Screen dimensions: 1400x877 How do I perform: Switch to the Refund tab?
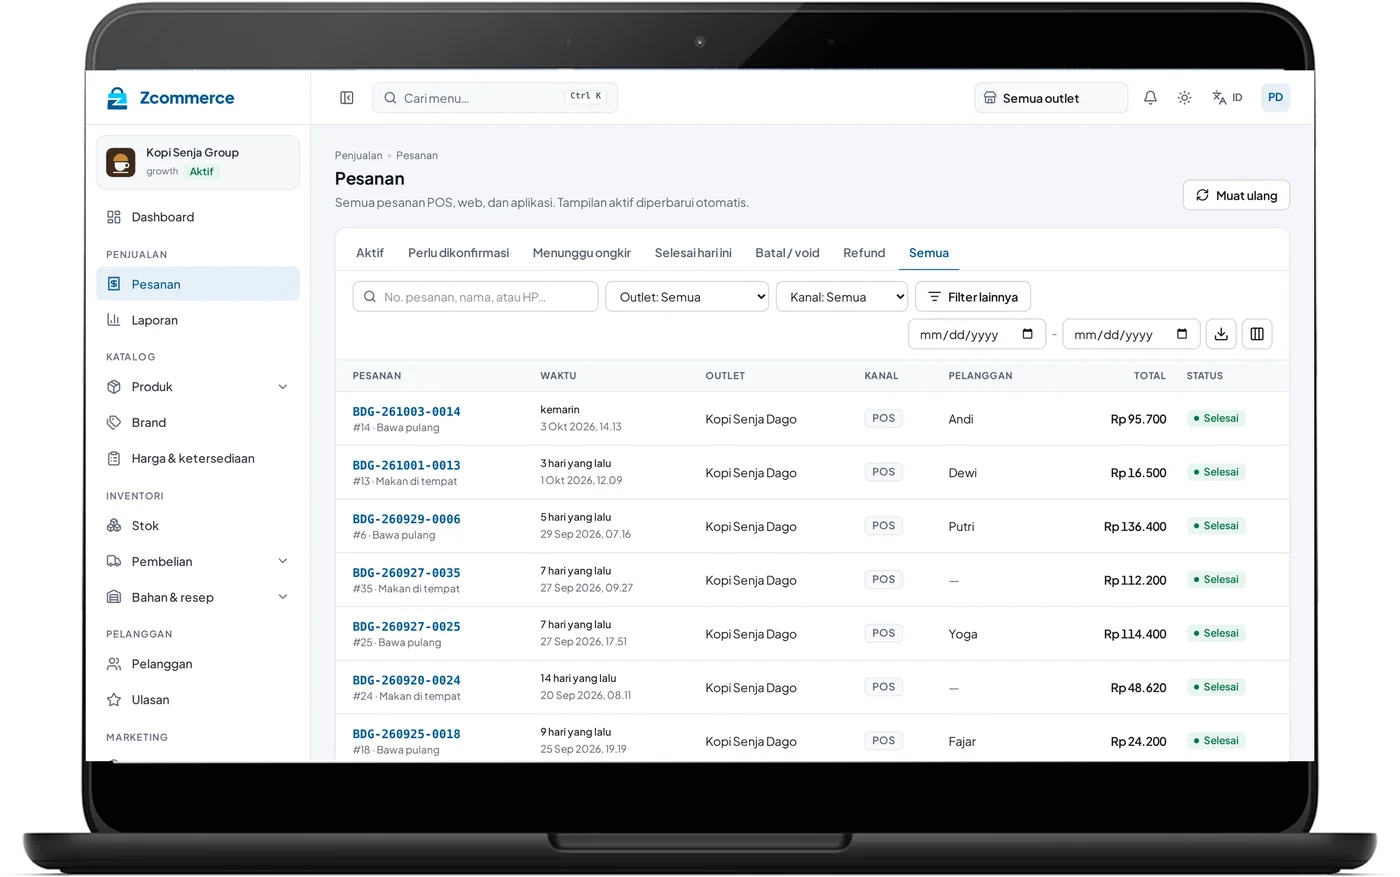[x=864, y=253]
